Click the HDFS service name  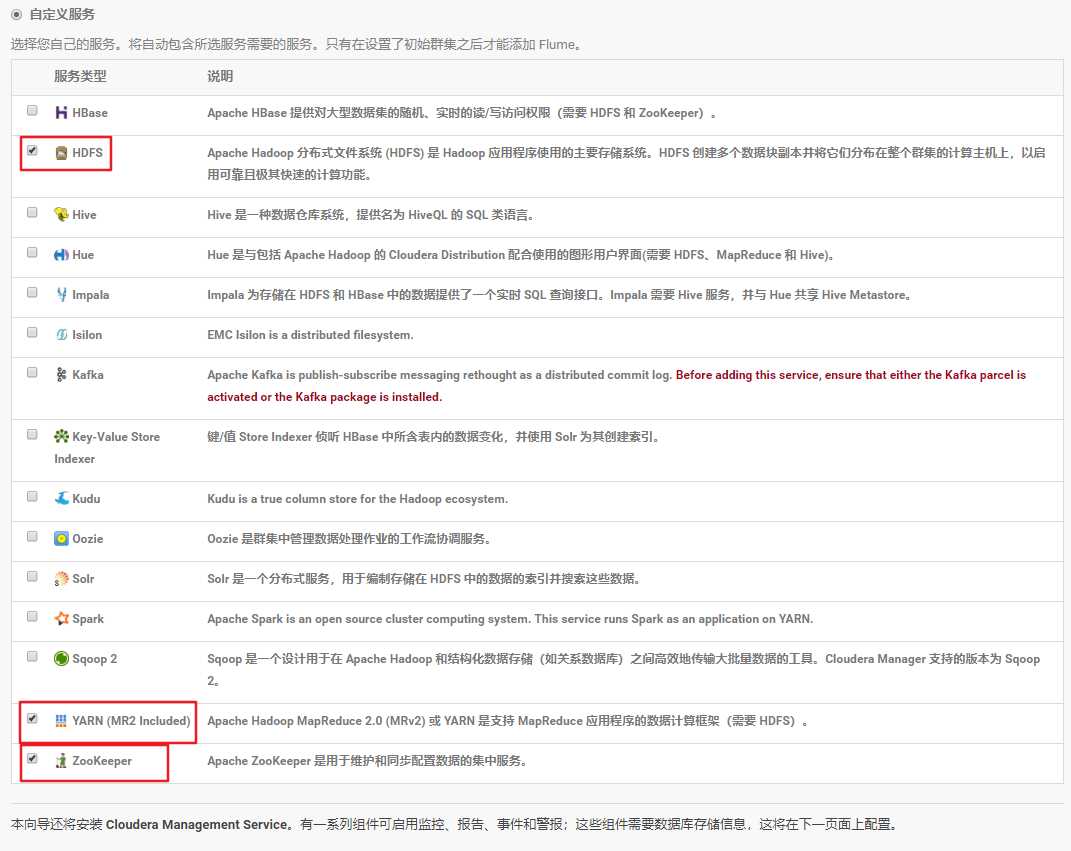pos(87,153)
